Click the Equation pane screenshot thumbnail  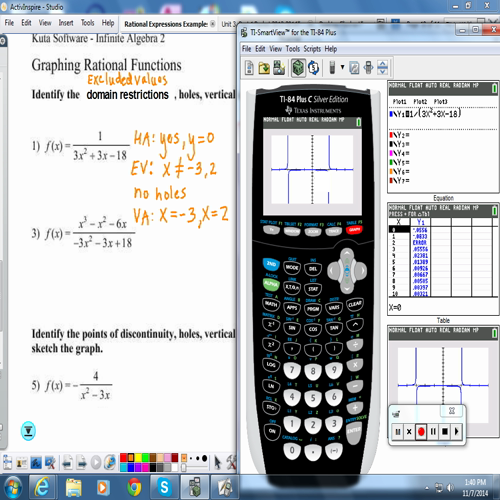(443, 137)
